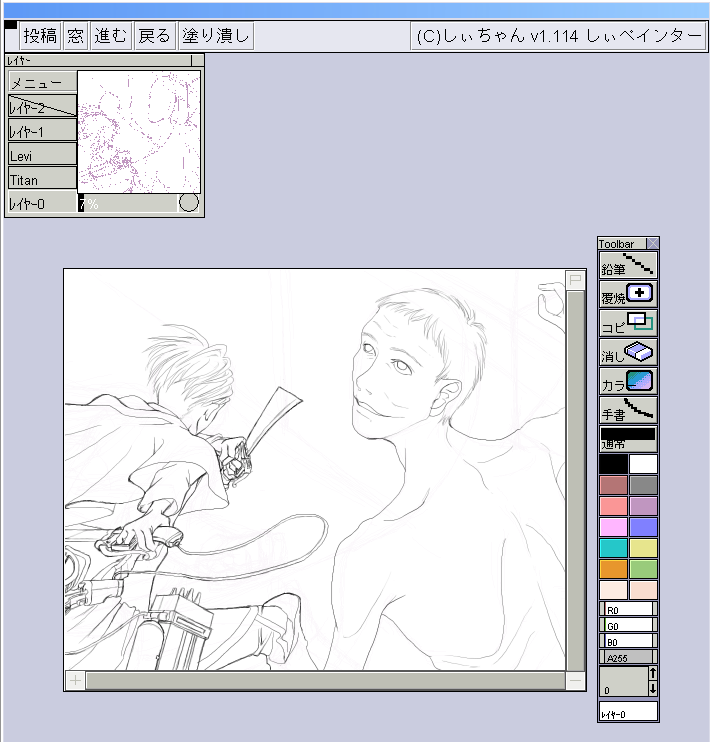The width and height of the screenshot is (710, 742).
Task: Pick the light magenta color swatch
Action: pyautogui.click(x=613, y=527)
